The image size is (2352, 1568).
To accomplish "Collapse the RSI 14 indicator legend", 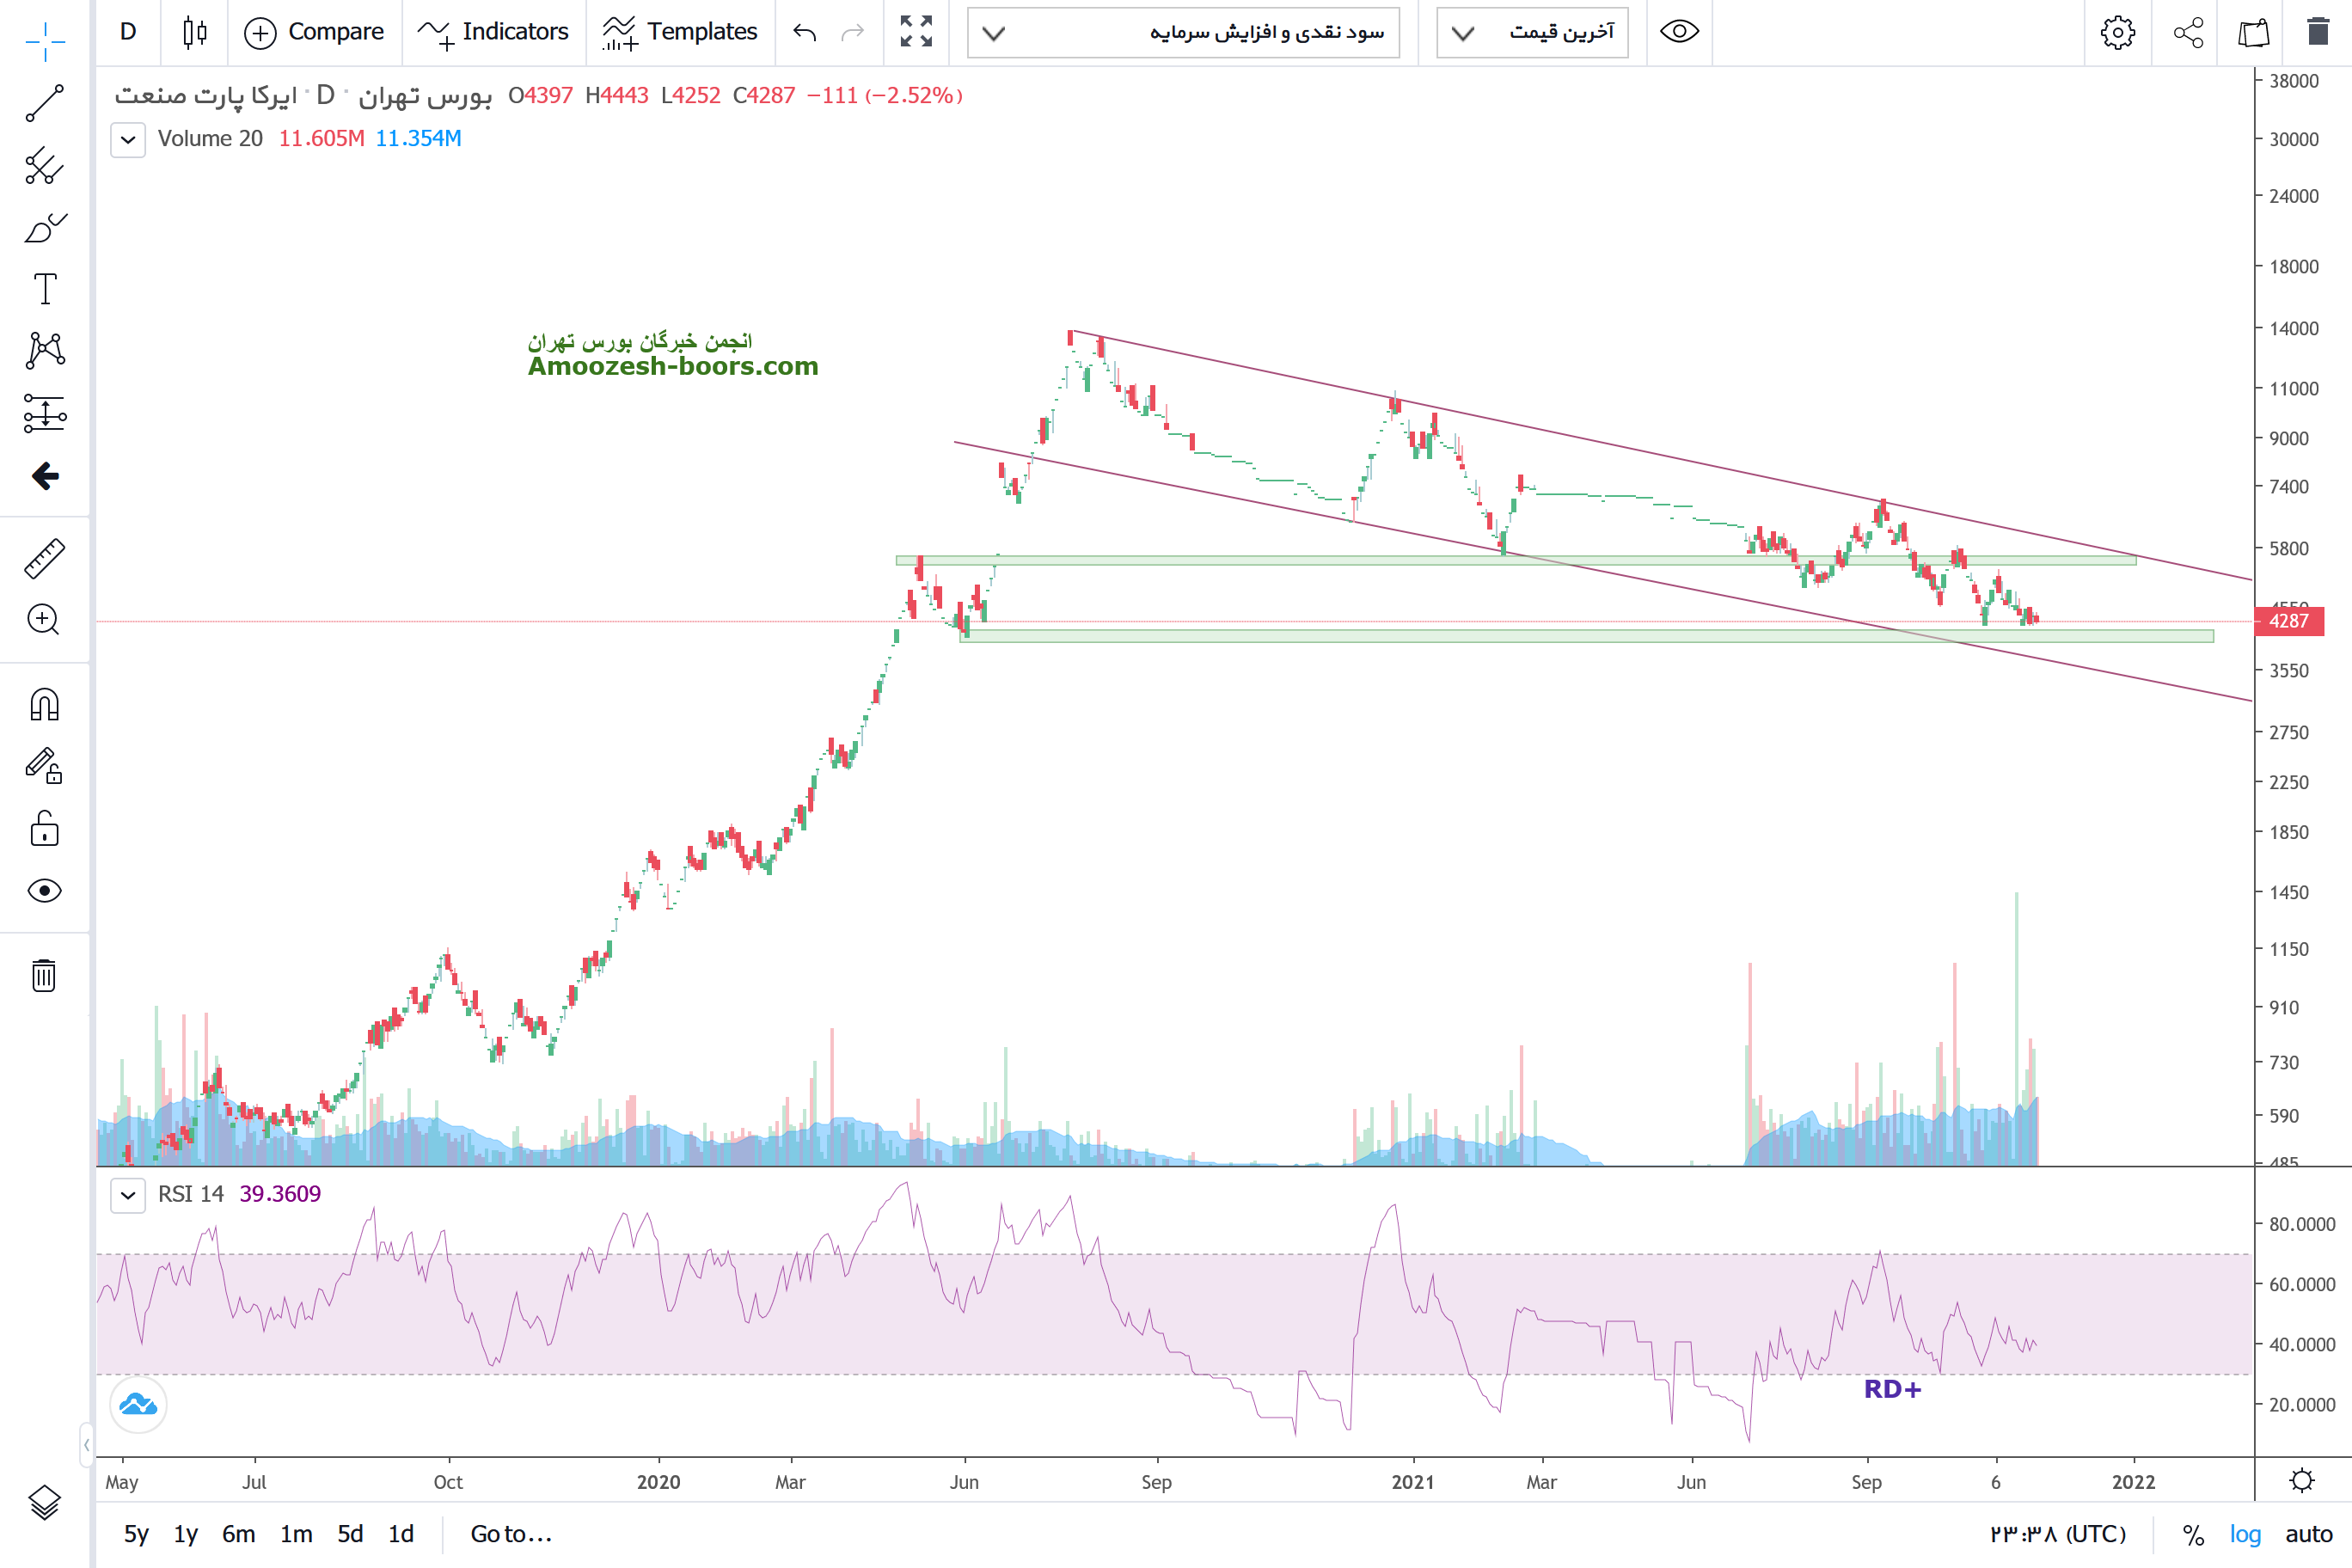I will click(x=128, y=1194).
